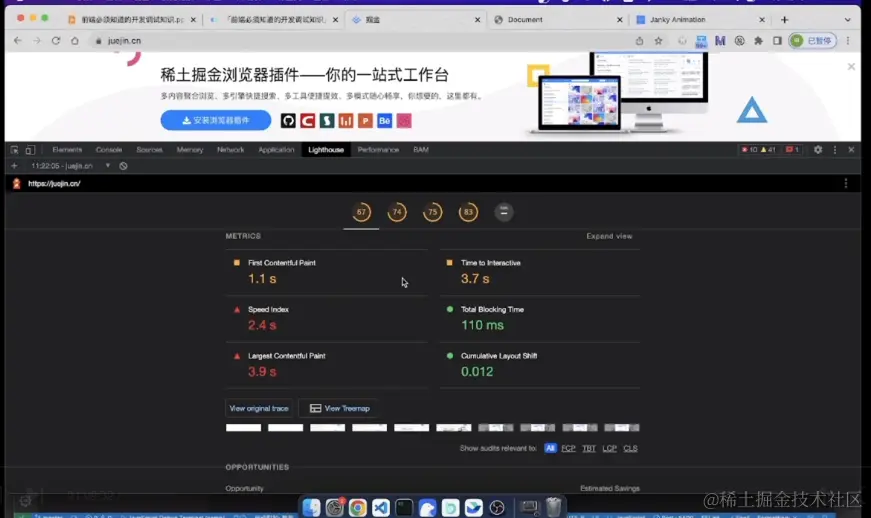The width and height of the screenshot is (871, 518).
Task: Click the View original trace button
Action: point(259,409)
